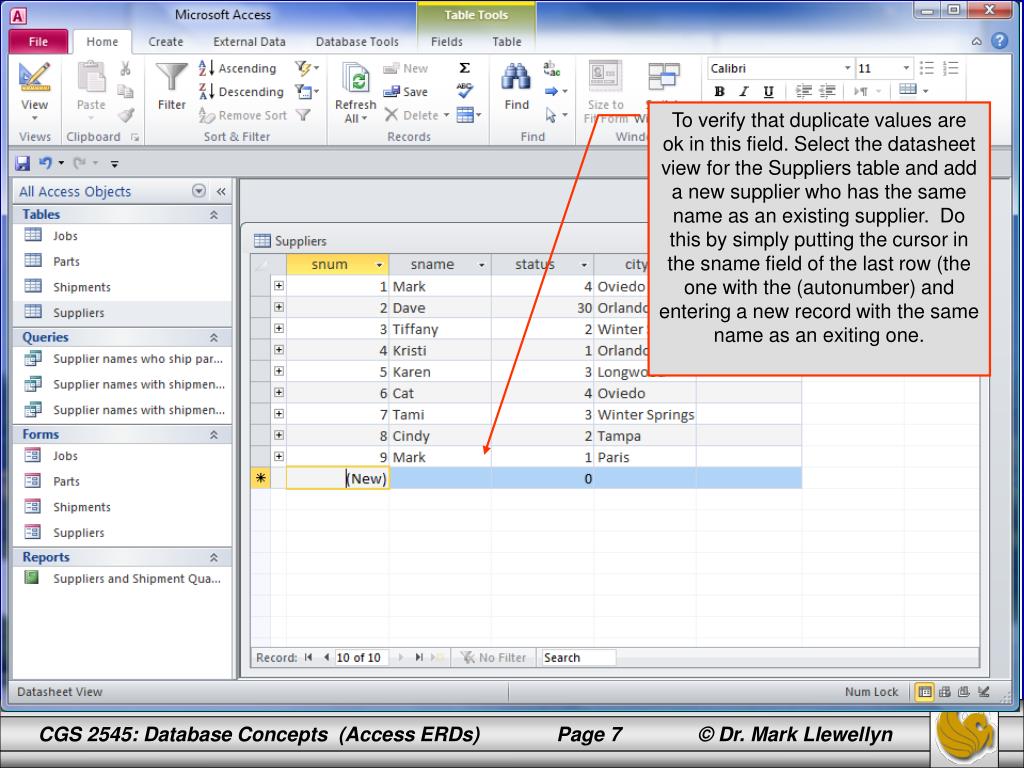Expand subdatasheet for Cat row
This screenshot has height=768, width=1024.
coord(279,392)
